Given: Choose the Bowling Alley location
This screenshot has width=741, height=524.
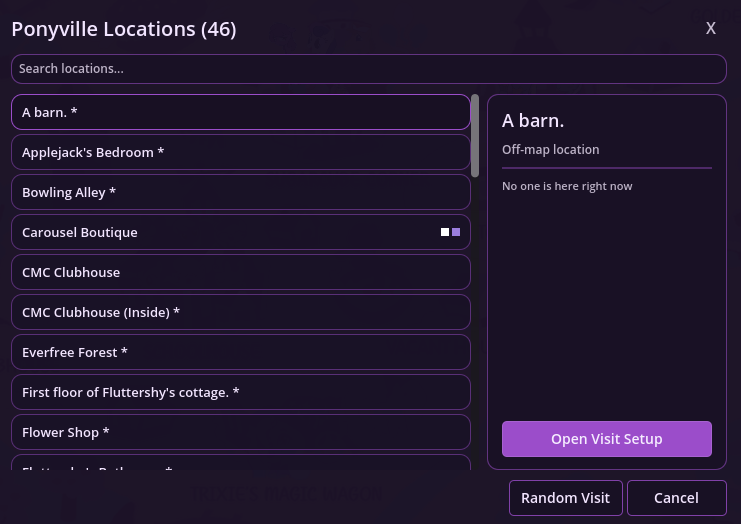Looking at the screenshot, I should [240, 192].
